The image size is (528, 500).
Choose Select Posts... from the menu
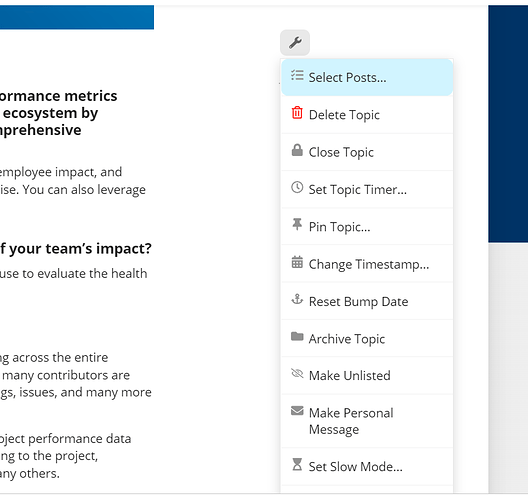pos(367,77)
